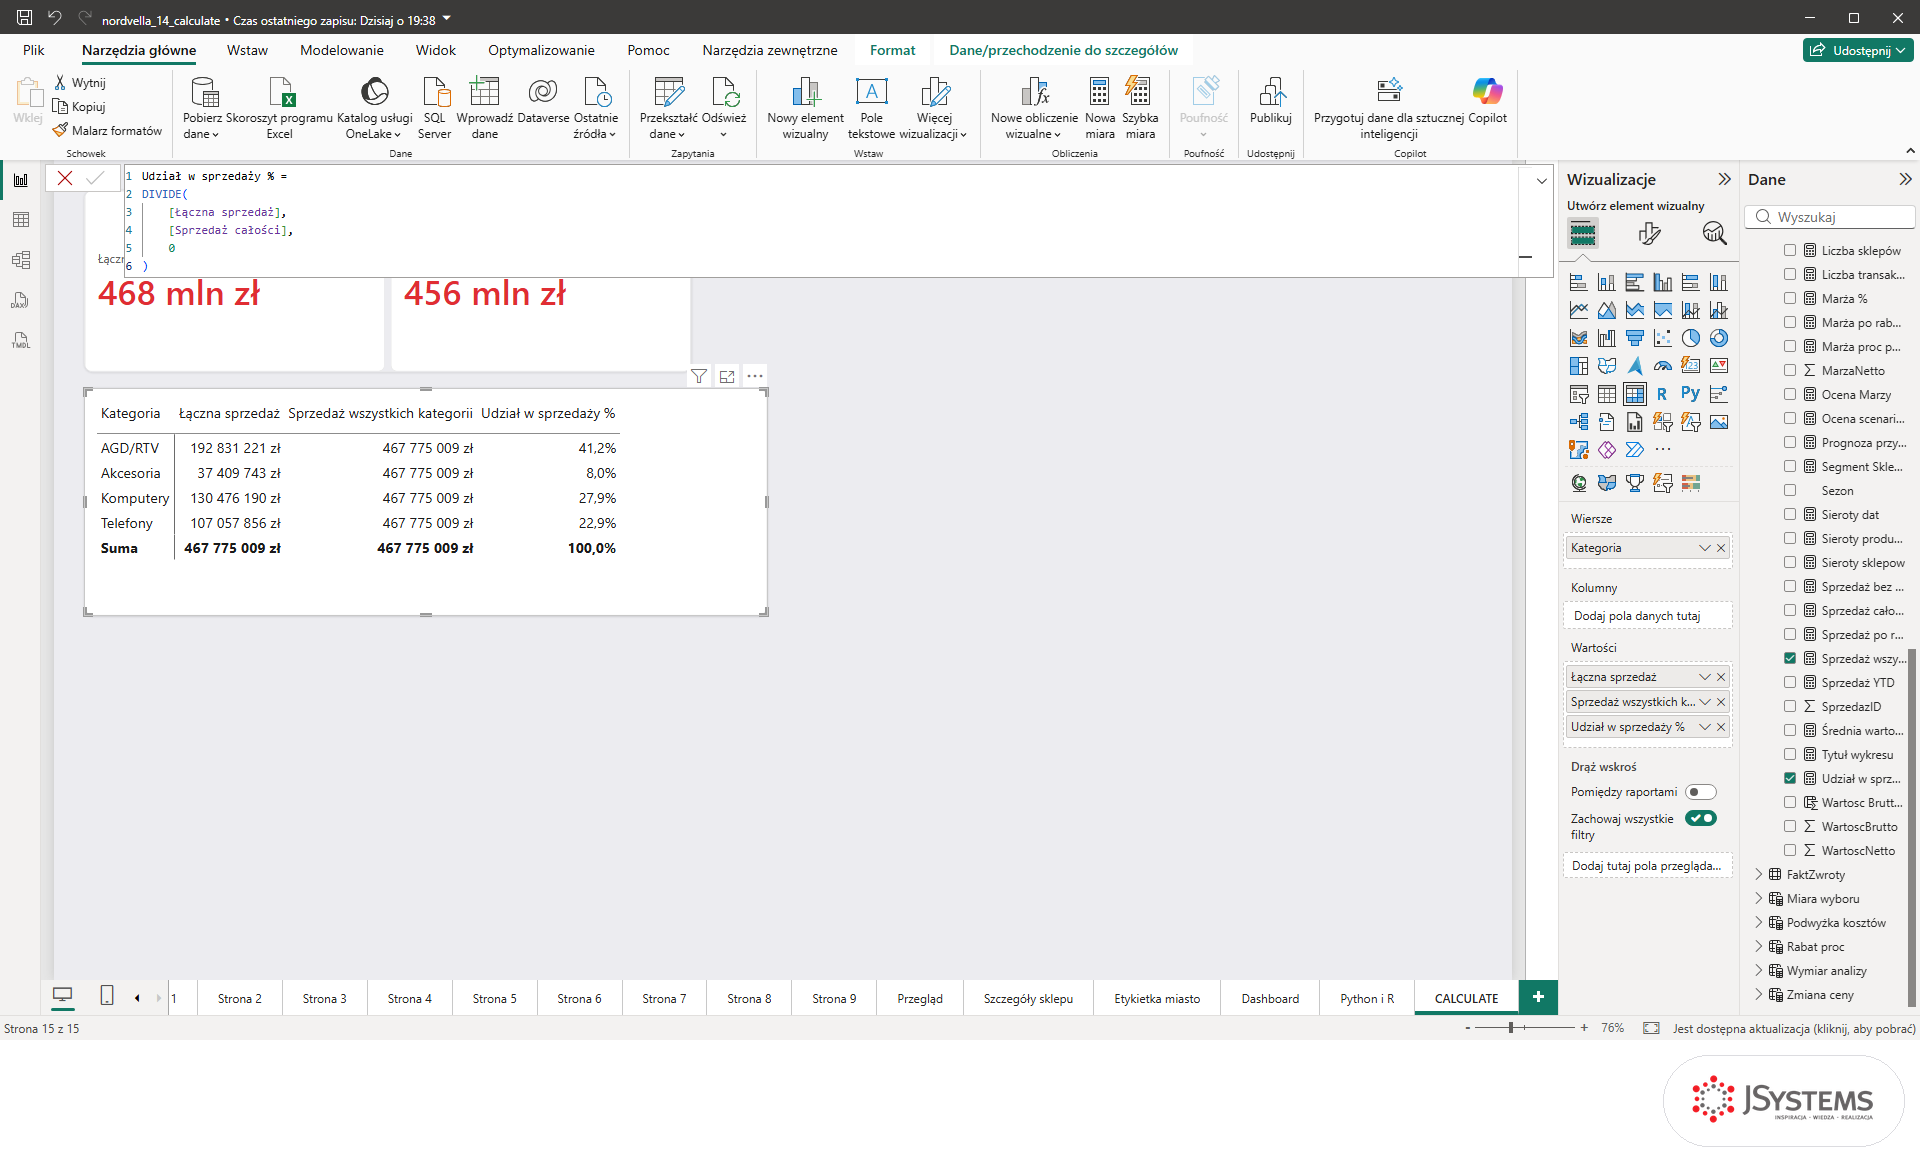Open the Widok ribbon tab
The image size is (1920, 1162).
436,50
